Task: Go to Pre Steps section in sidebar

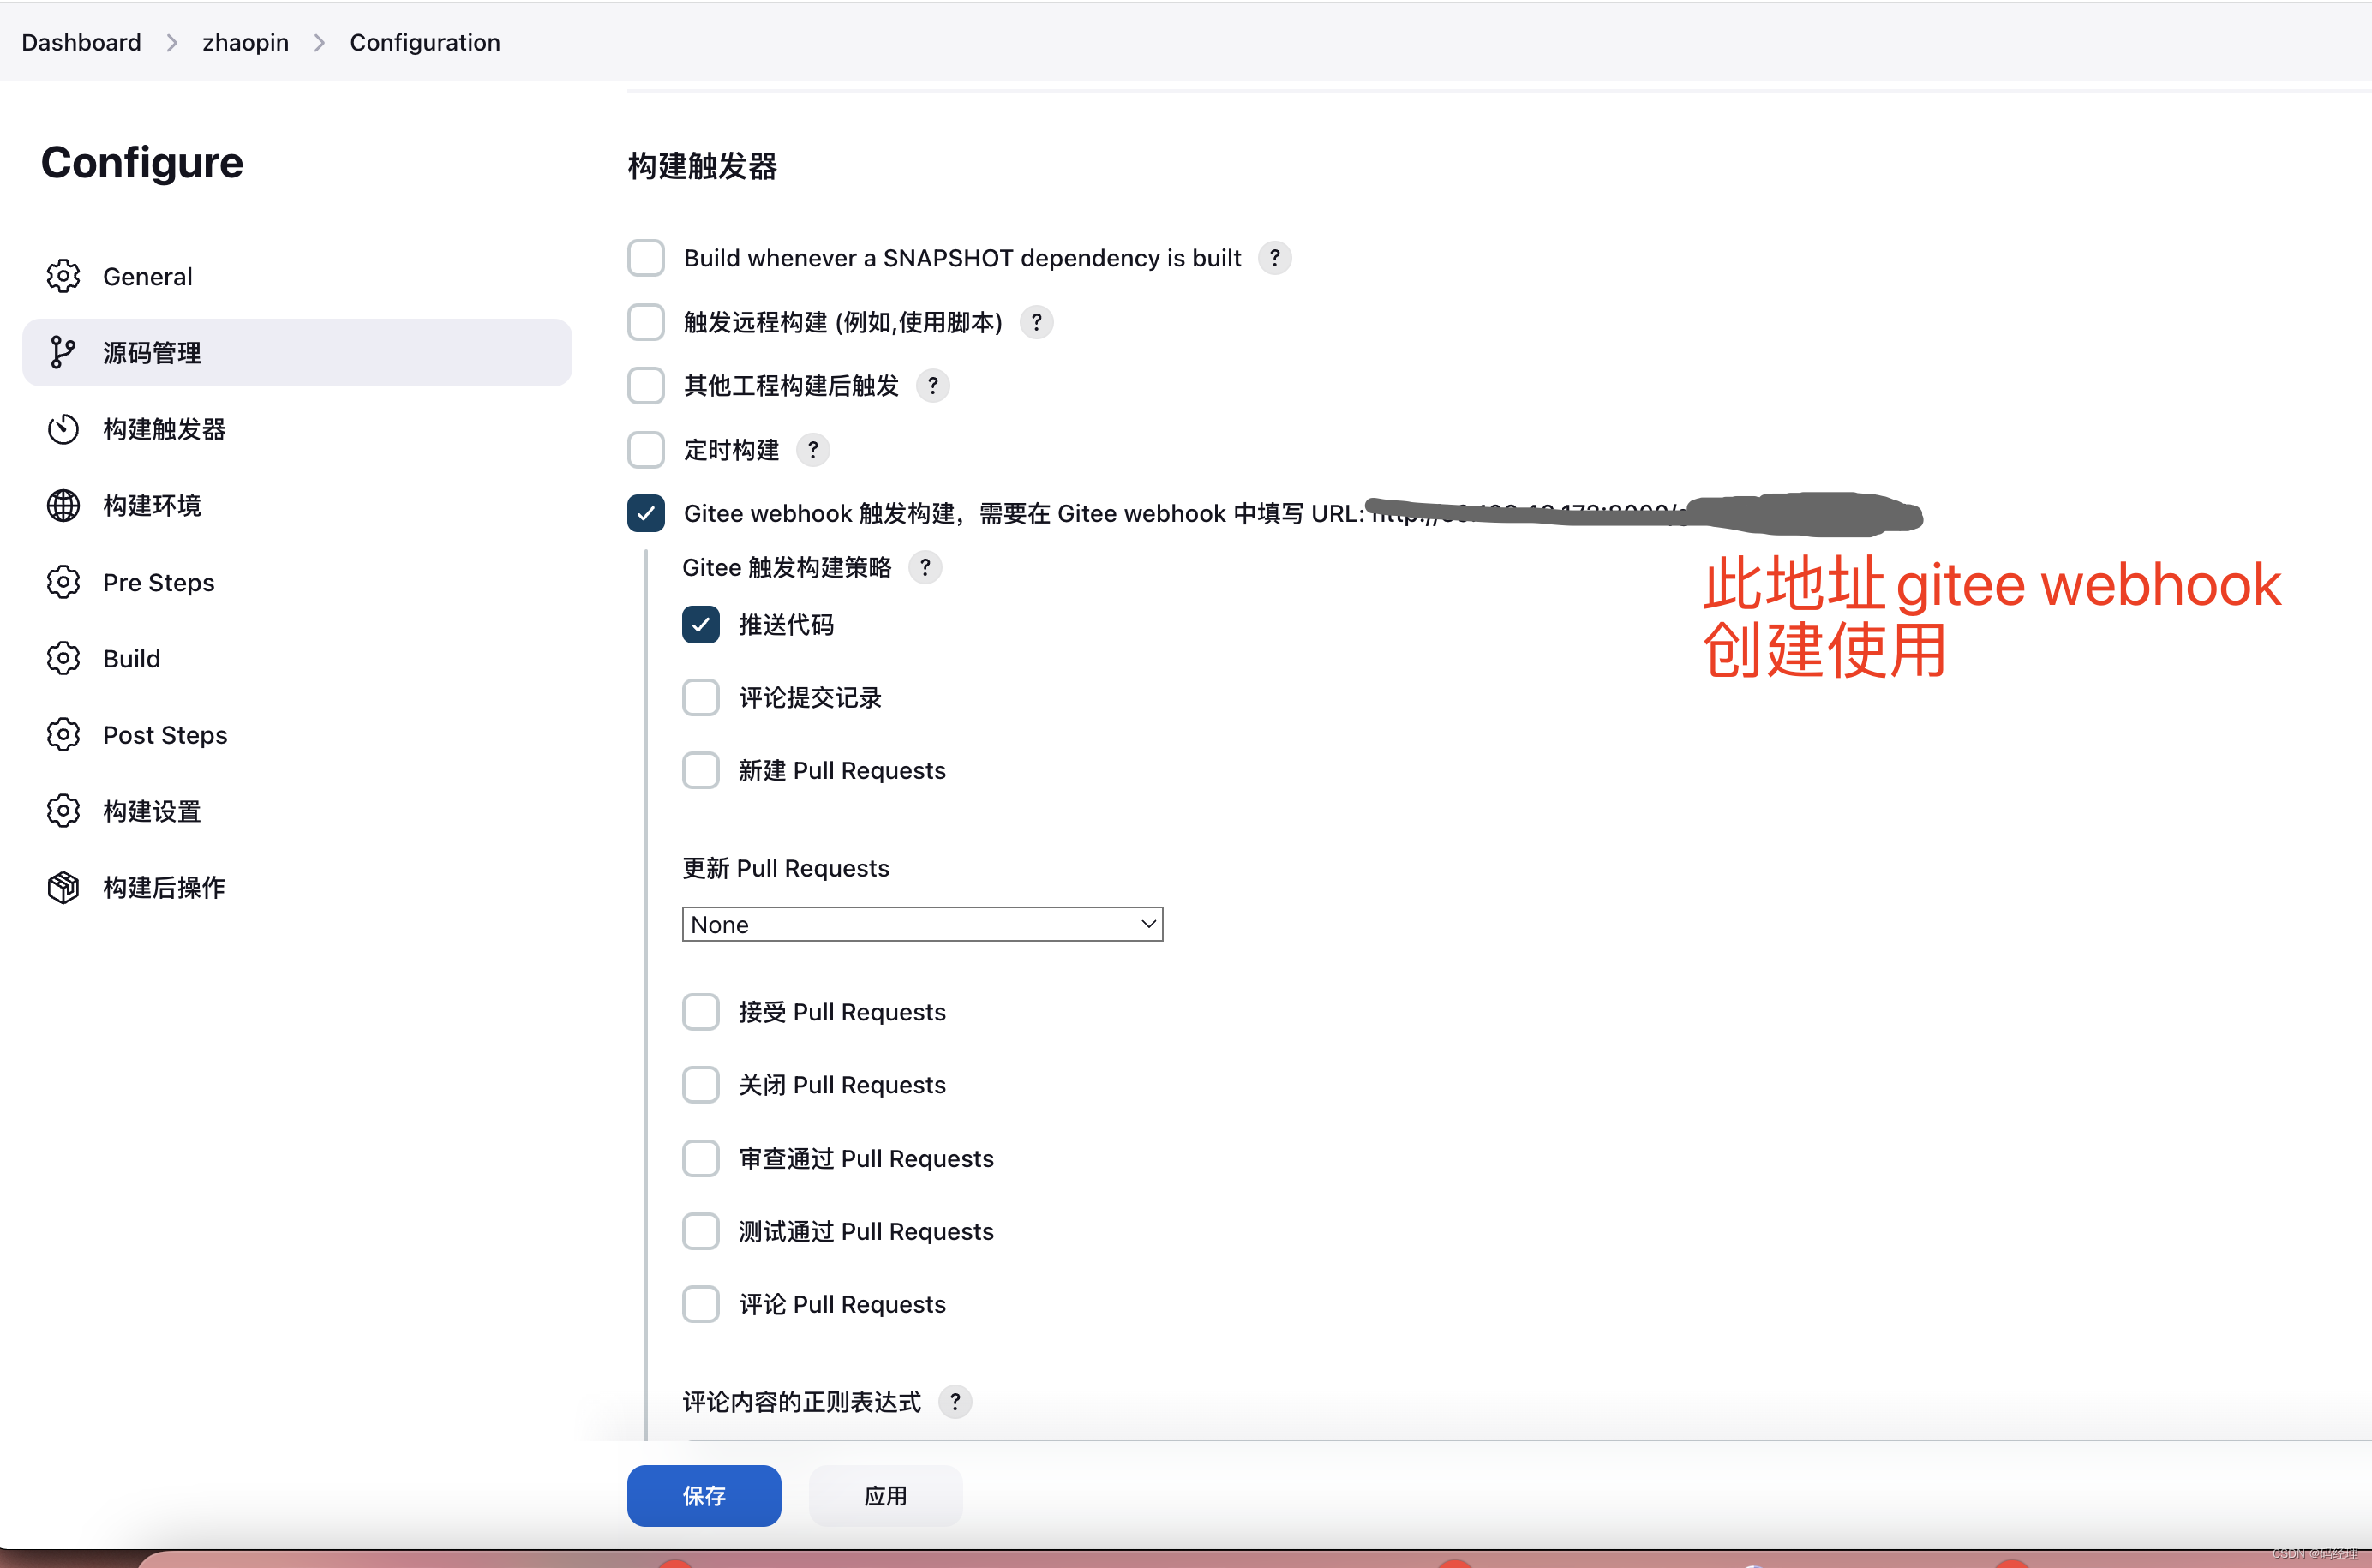Action: pos(297,582)
